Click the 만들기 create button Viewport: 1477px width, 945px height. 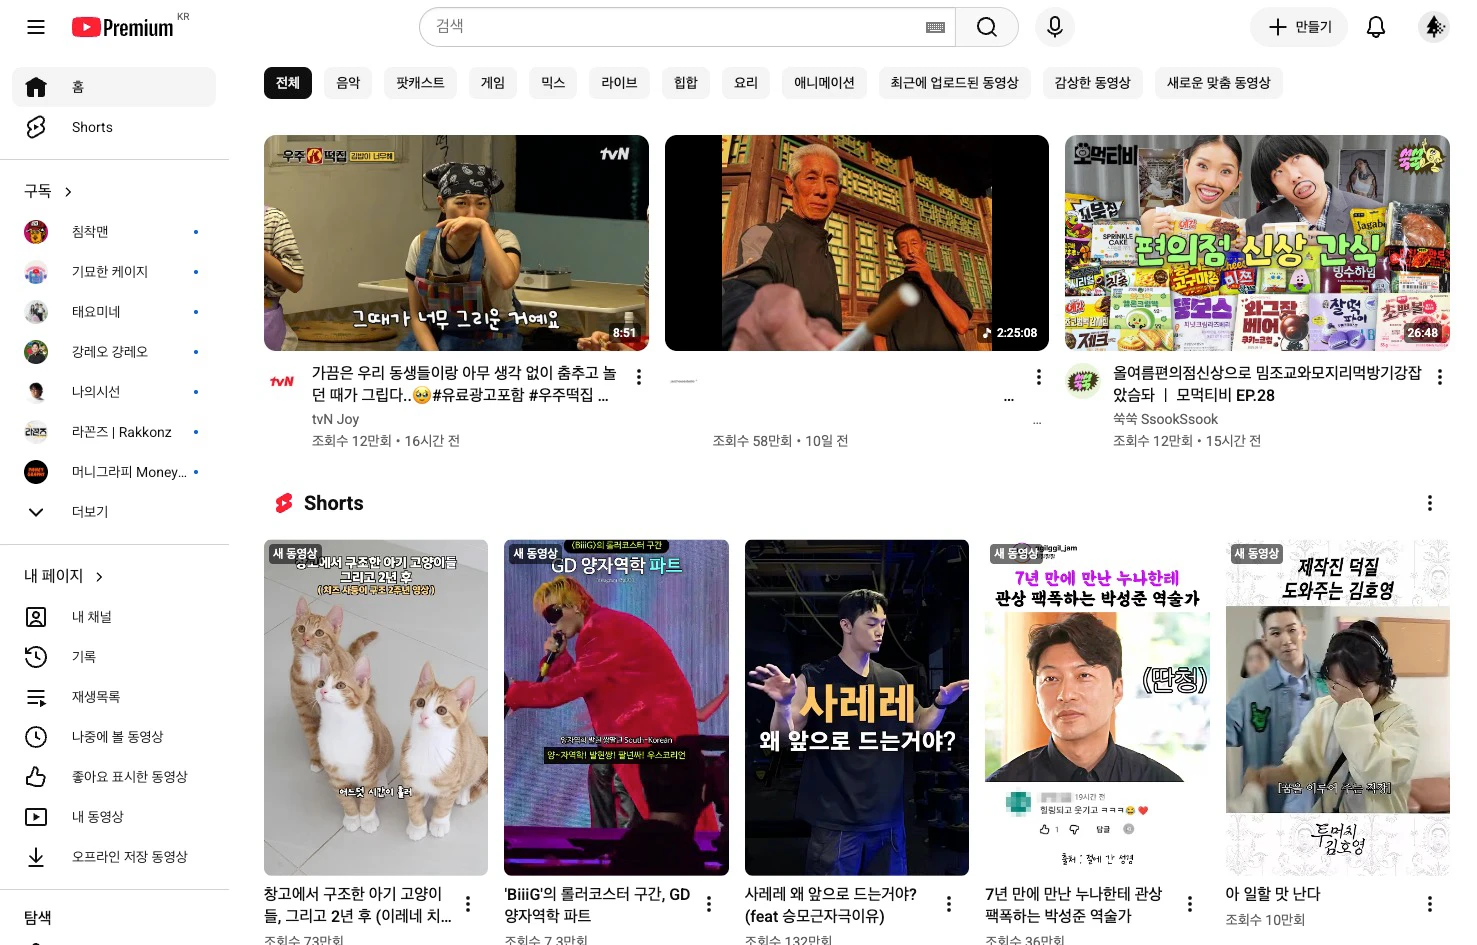[x=1299, y=27]
